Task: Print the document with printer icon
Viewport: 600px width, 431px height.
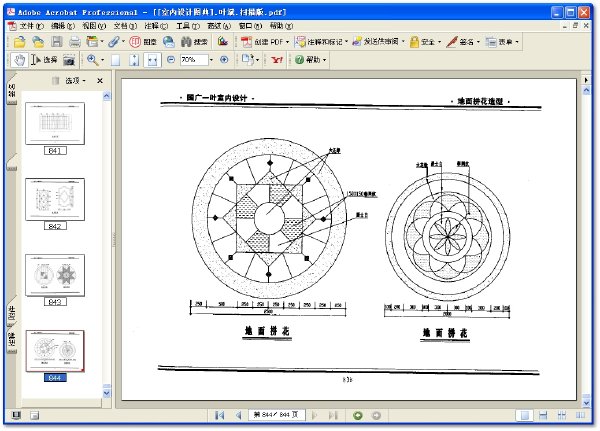Action: [x=75, y=42]
